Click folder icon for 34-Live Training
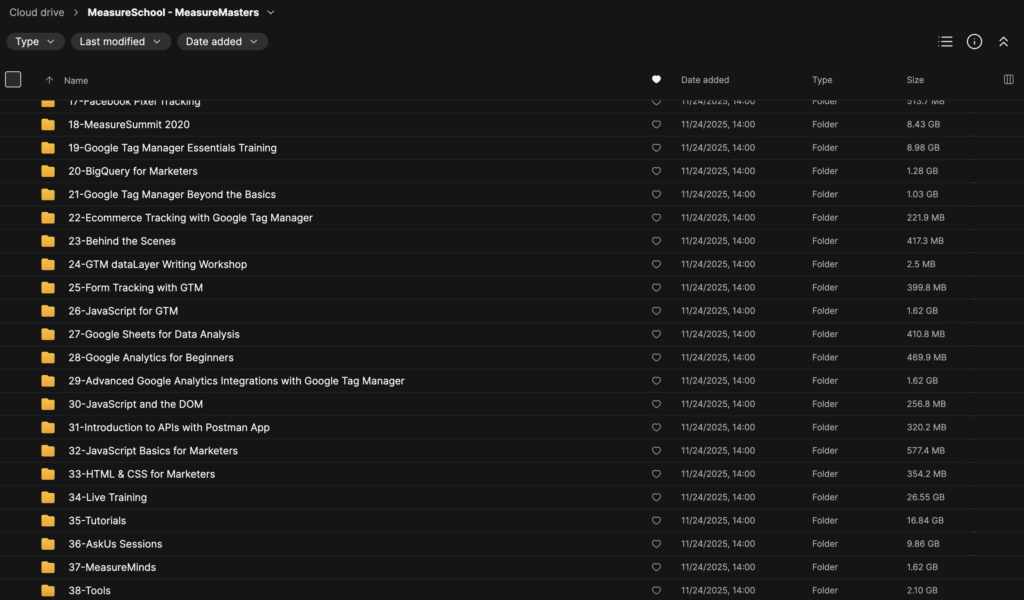The height and width of the screenshot is (600, 1024). click(x=48, y=497)
